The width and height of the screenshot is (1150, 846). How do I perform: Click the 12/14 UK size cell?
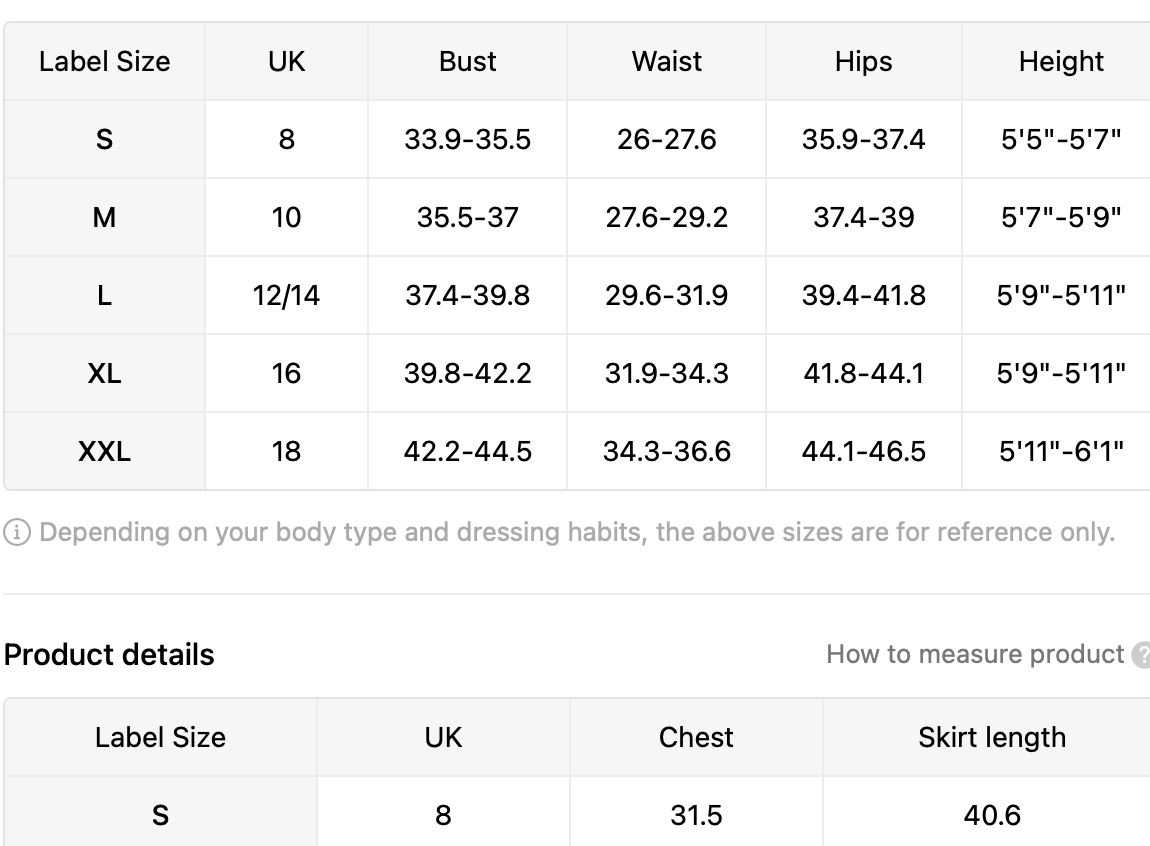pyautogui.click(x=286, y=295)
